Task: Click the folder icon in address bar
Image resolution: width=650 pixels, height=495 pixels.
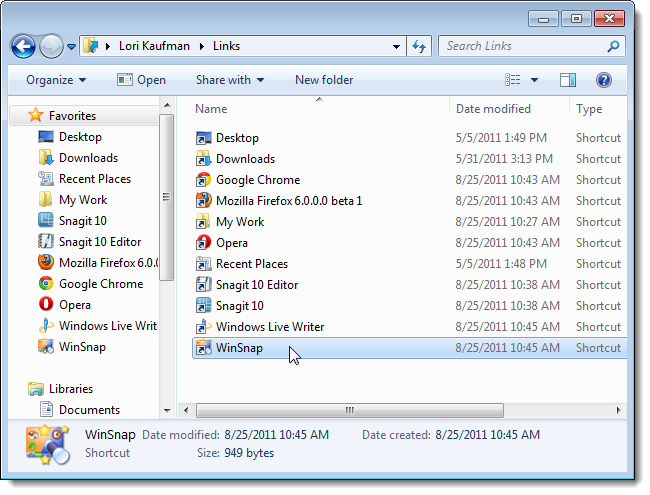Action: (x=90, y=45)
